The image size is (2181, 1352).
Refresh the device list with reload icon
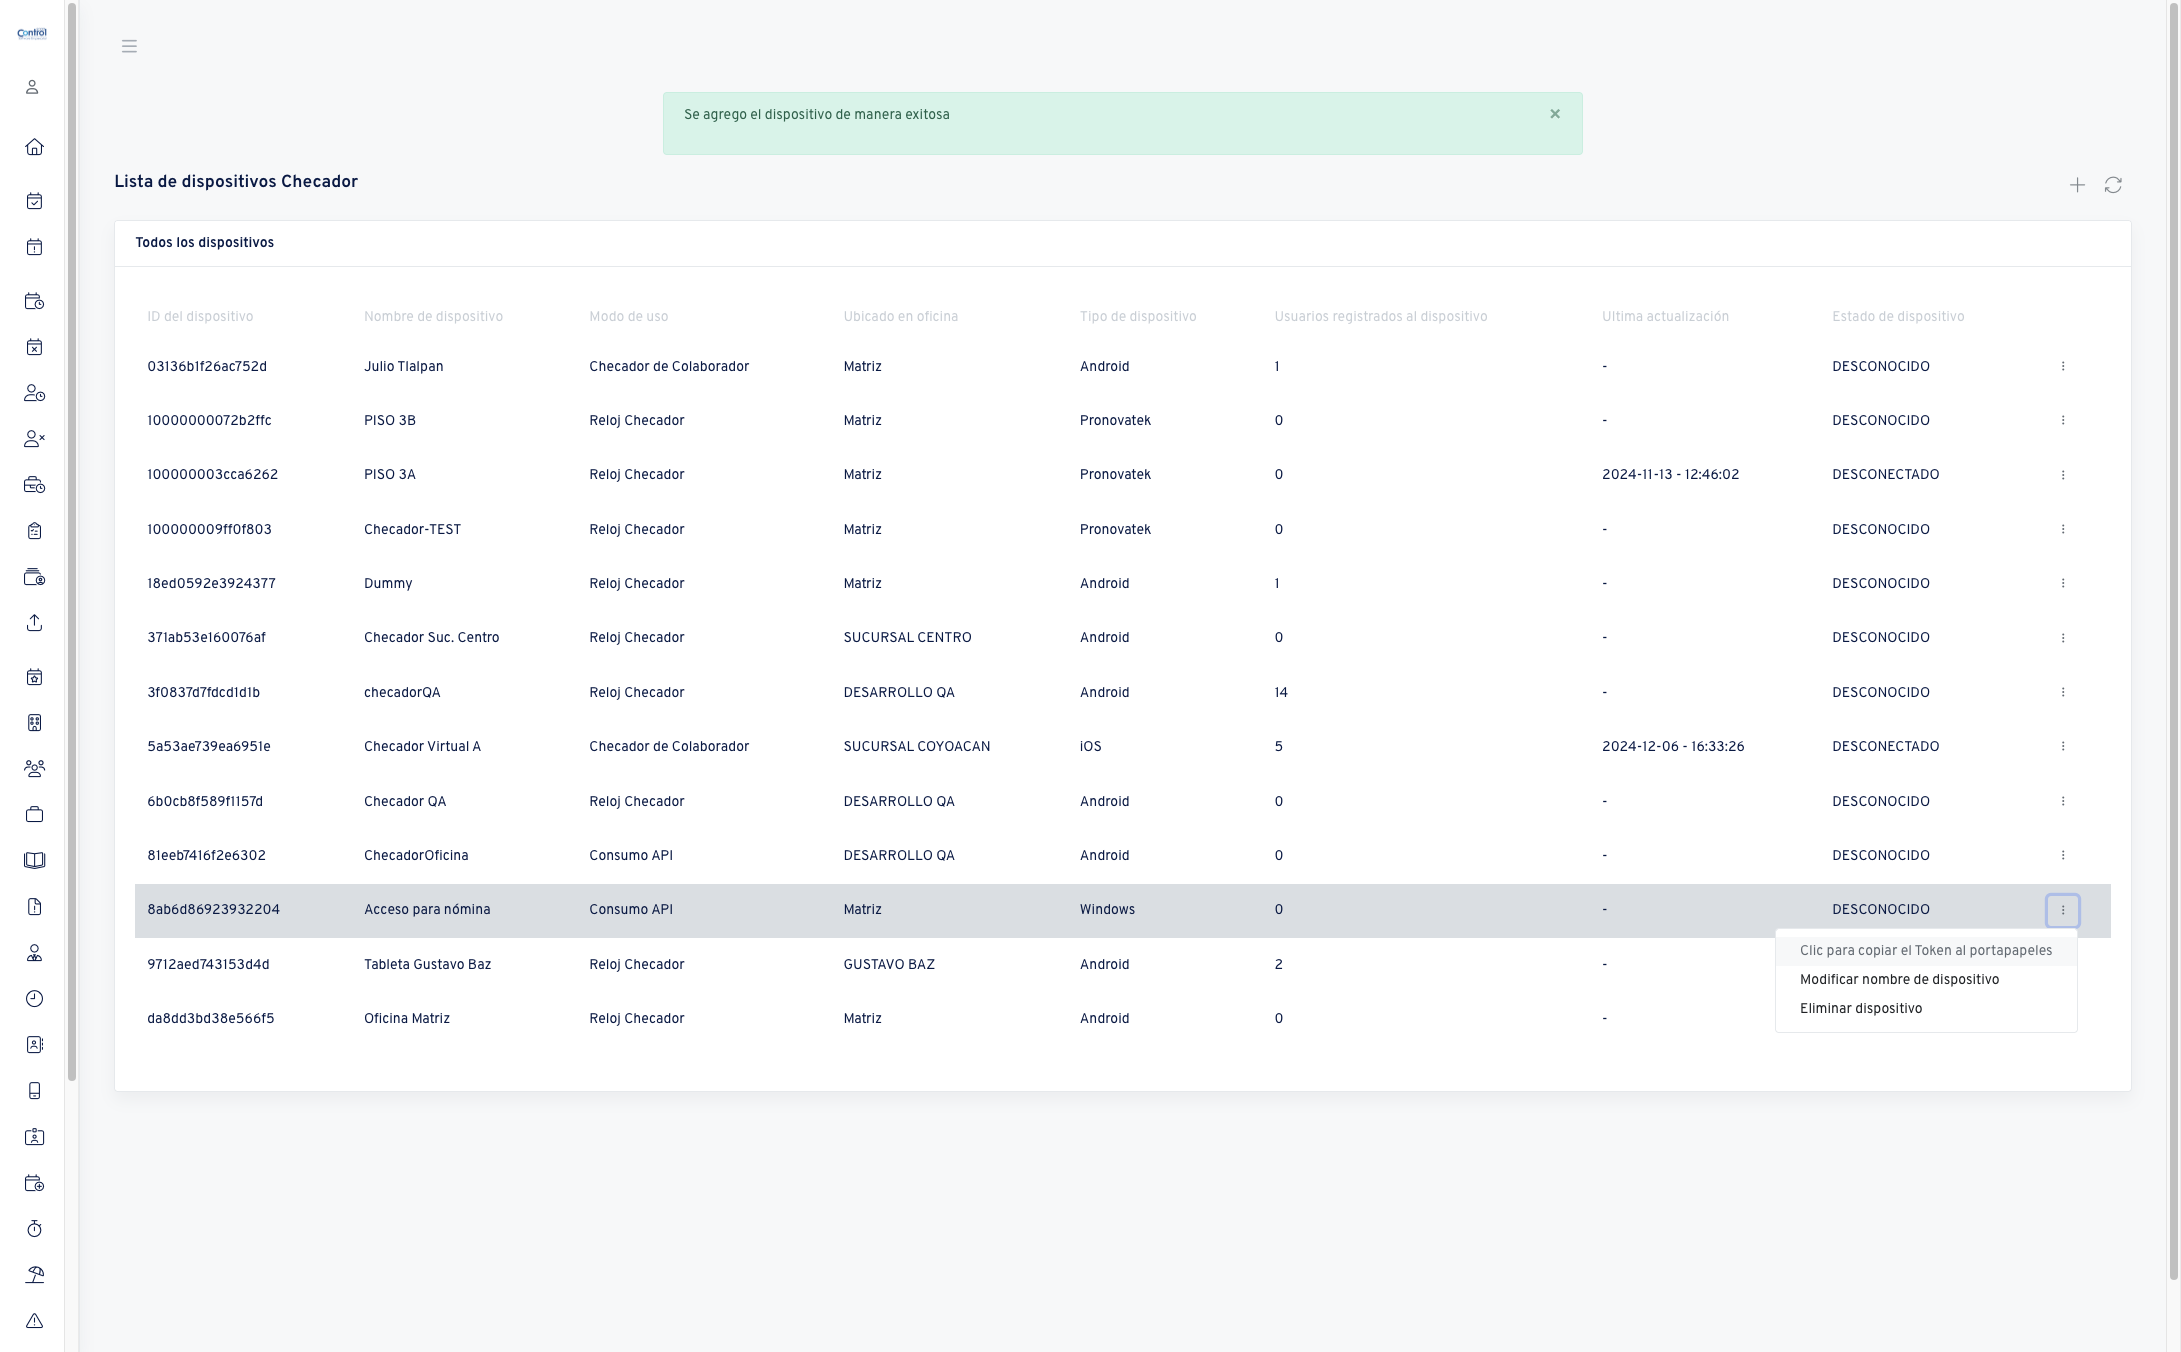click(x=2113, y=185)
